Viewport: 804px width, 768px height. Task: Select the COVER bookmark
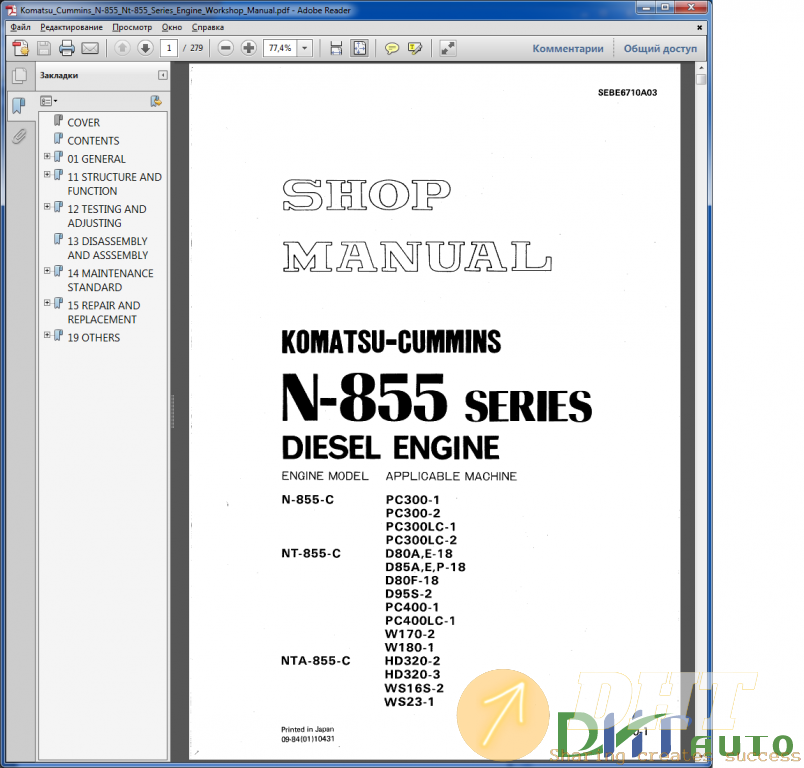click(84, 123)
